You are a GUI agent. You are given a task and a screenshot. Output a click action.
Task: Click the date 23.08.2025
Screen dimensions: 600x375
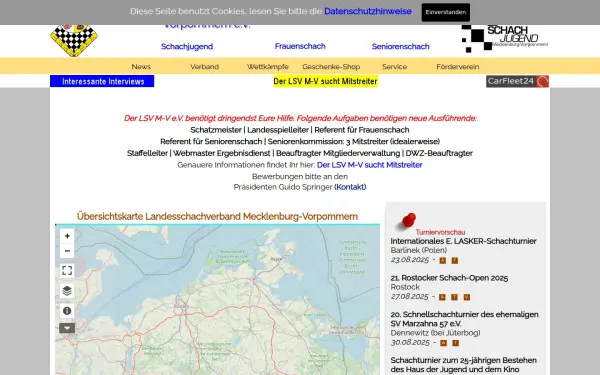[410, 260]
